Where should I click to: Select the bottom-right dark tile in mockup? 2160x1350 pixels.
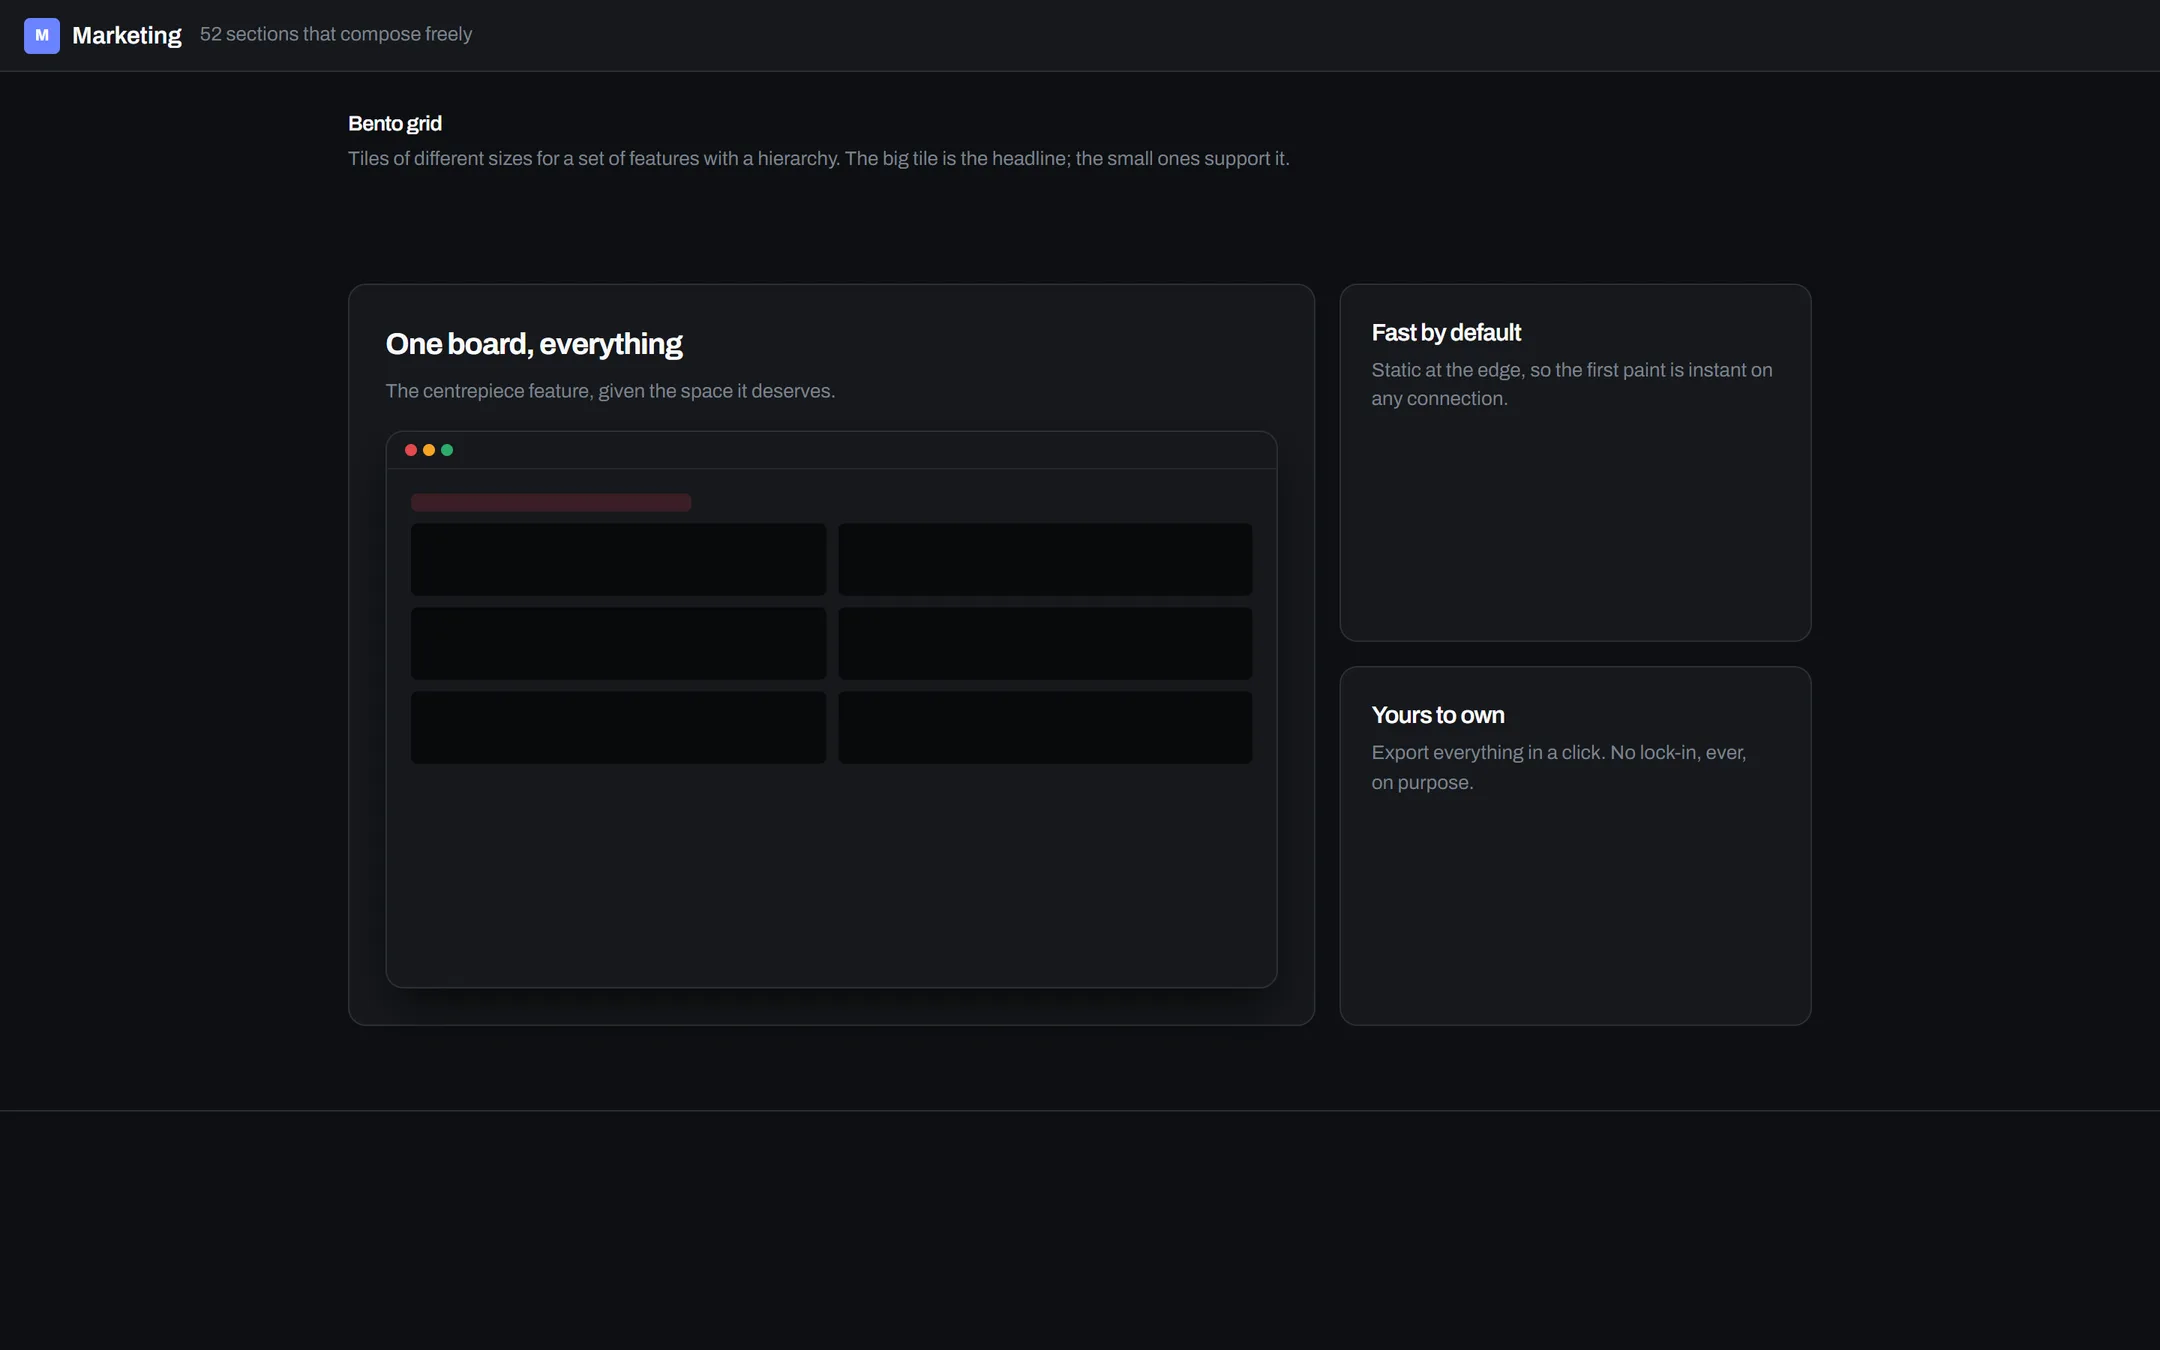point(1045,727)
